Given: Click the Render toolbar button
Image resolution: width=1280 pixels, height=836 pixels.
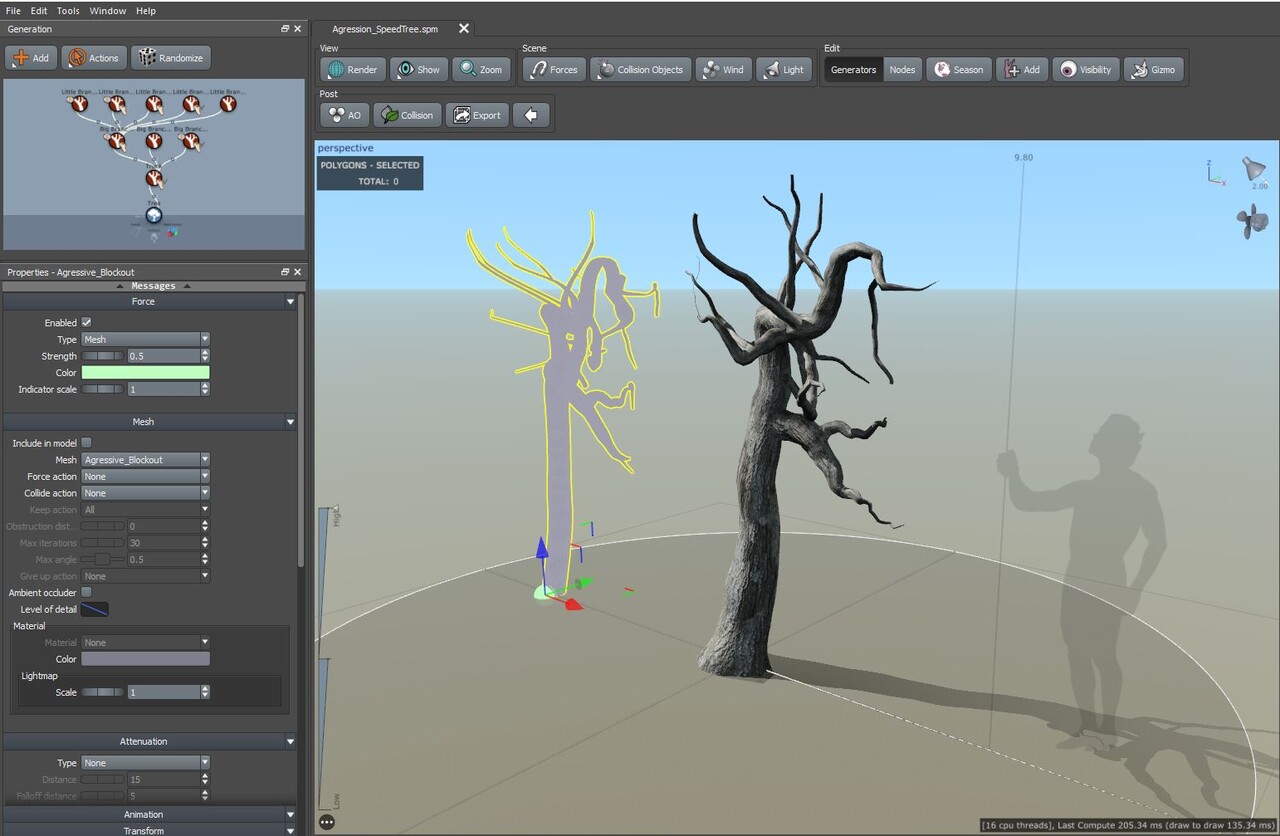Looking at the screenshot, I should click(x=352, y=70).
